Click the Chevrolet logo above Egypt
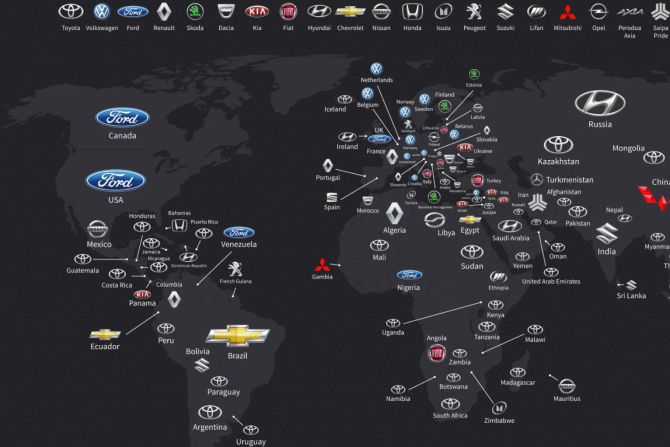 tap(470, 220)
